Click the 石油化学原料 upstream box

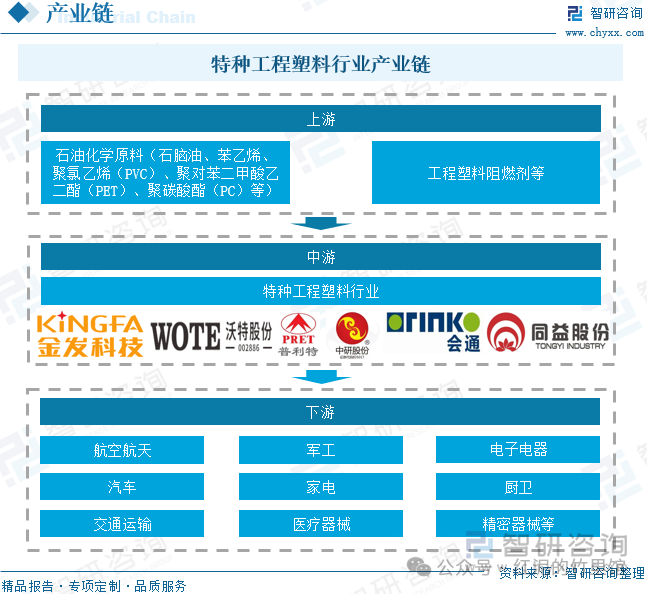coord(165,172)
